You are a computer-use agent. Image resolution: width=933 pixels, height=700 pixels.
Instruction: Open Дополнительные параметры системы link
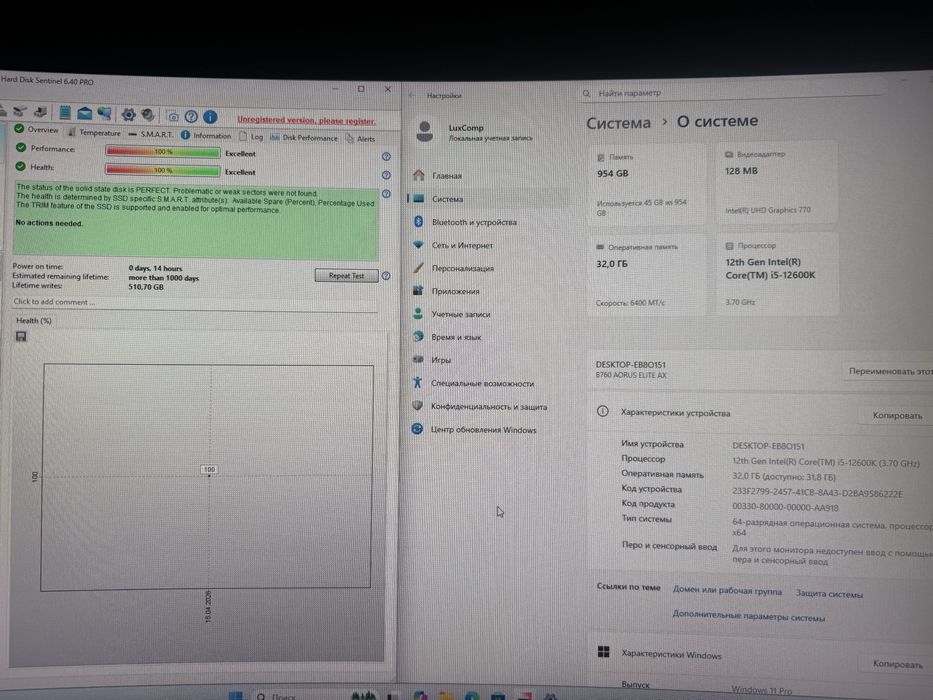[749, 617]
